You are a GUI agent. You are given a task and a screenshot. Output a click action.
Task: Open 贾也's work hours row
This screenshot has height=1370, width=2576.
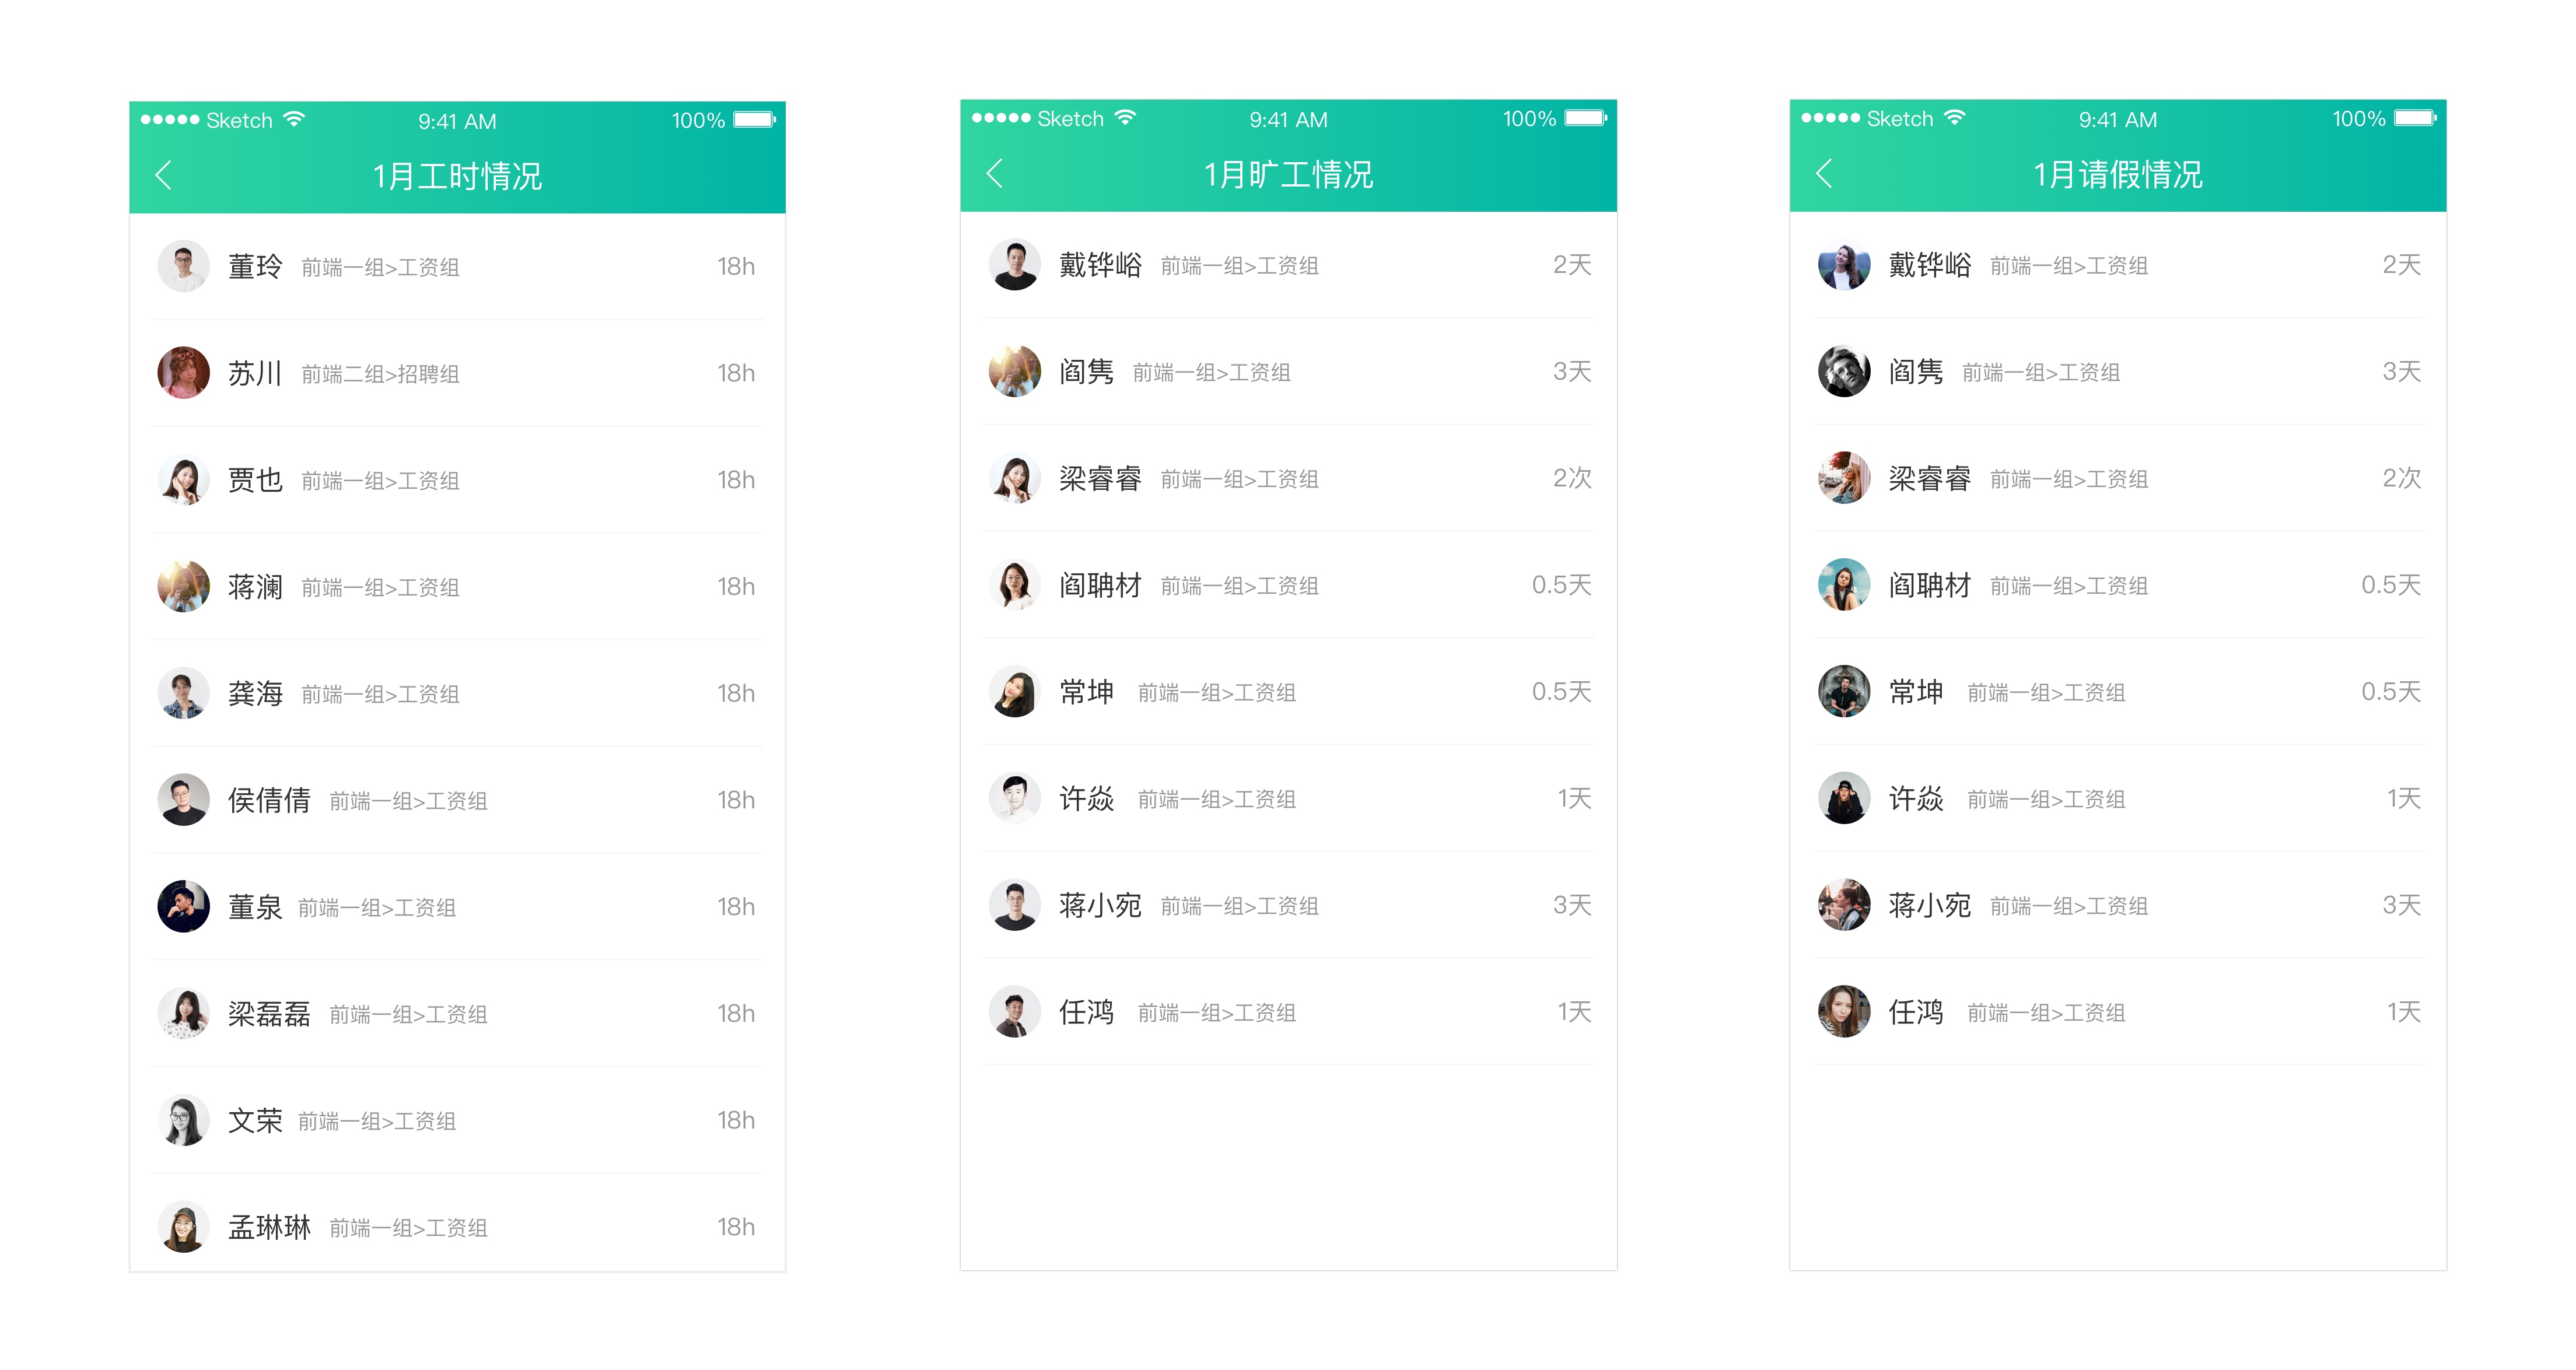click(x=458, y=480)
